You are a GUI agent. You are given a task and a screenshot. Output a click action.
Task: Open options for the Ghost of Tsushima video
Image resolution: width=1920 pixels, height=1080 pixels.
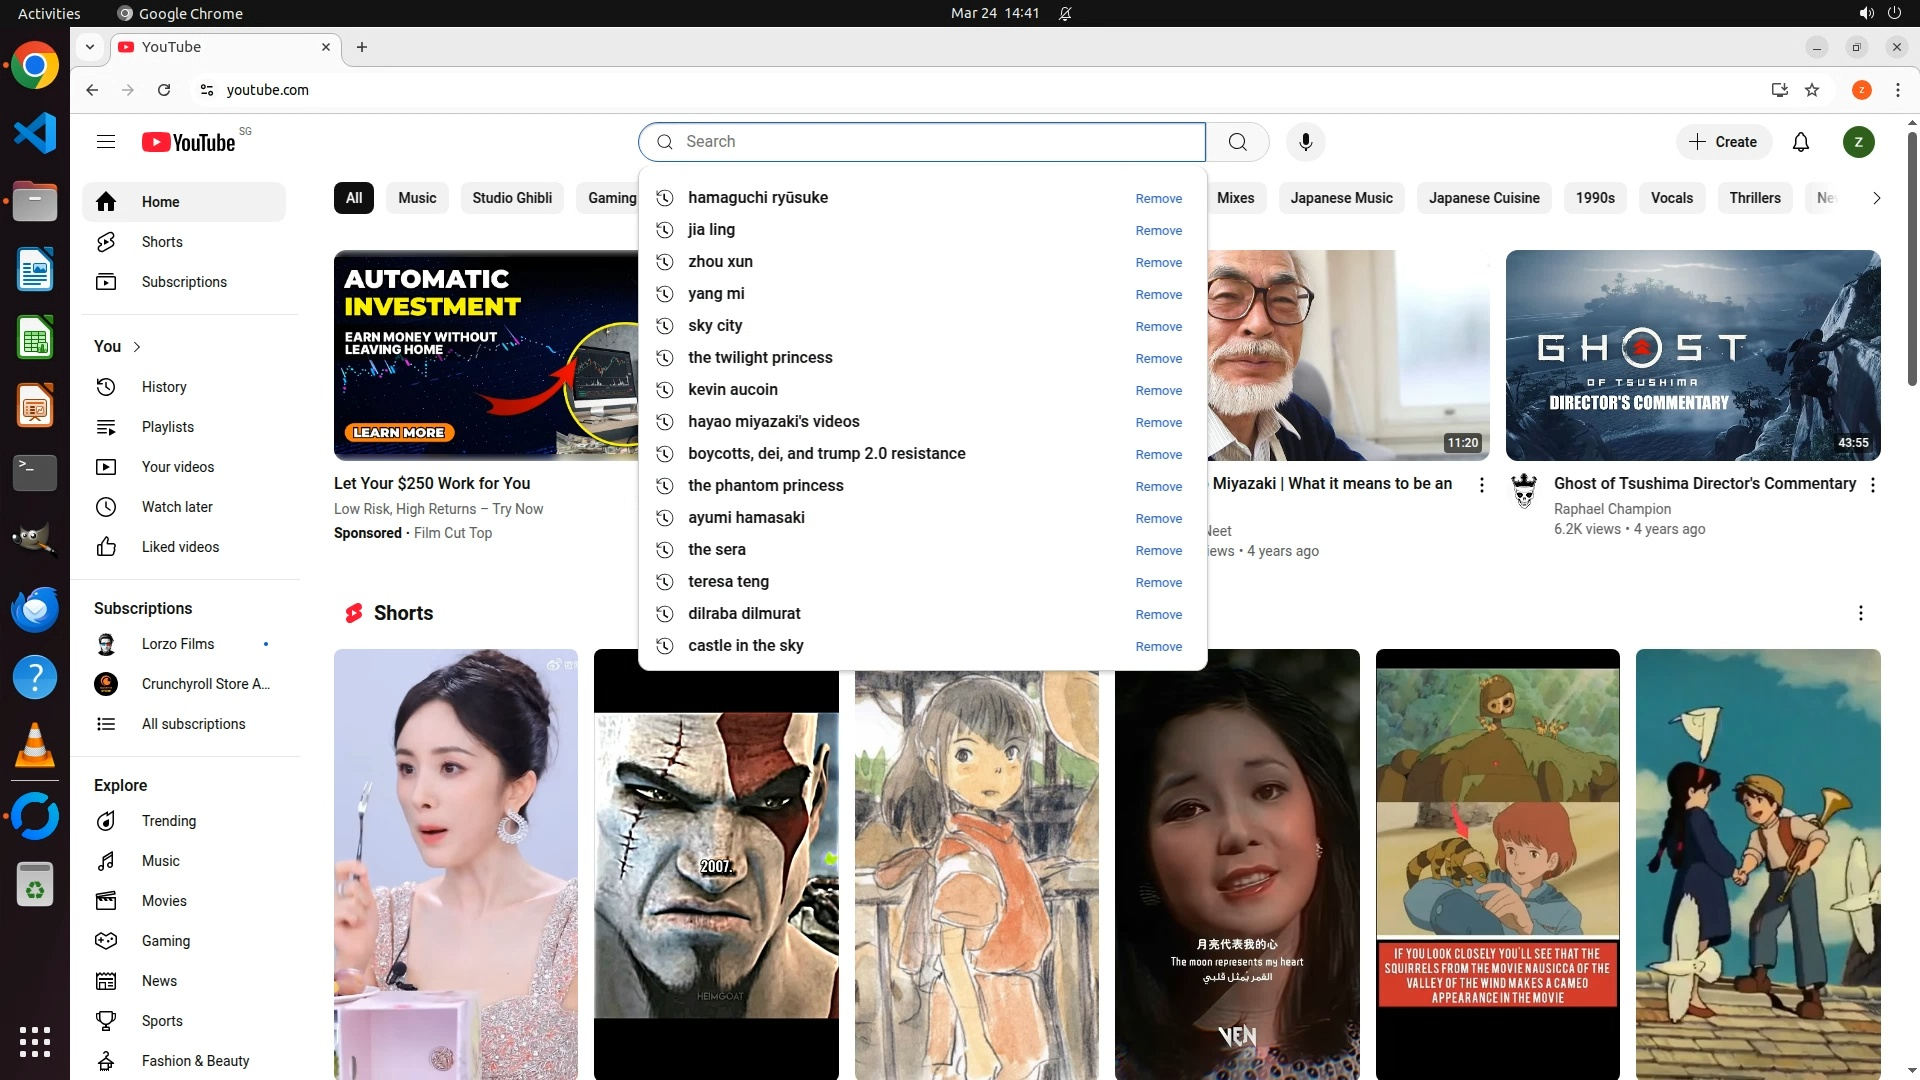(1872, 485)
